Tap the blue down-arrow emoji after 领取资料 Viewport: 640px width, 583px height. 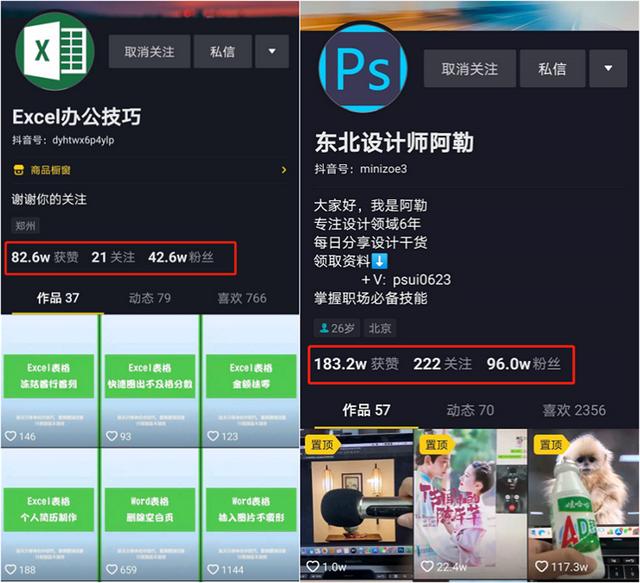tap(380, 261)
